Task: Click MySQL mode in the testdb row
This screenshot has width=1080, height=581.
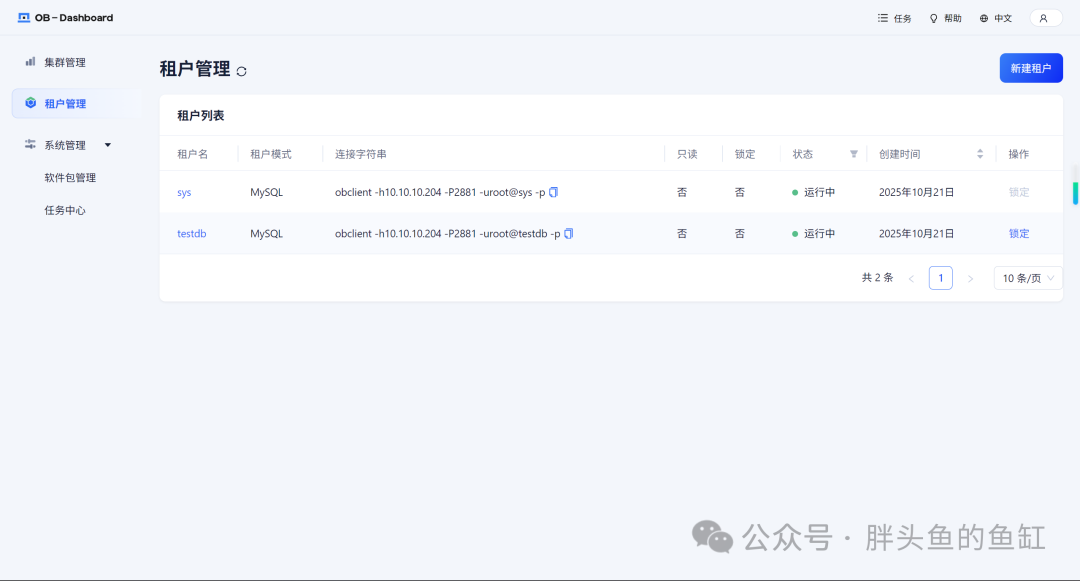Action: click(267, 234)
